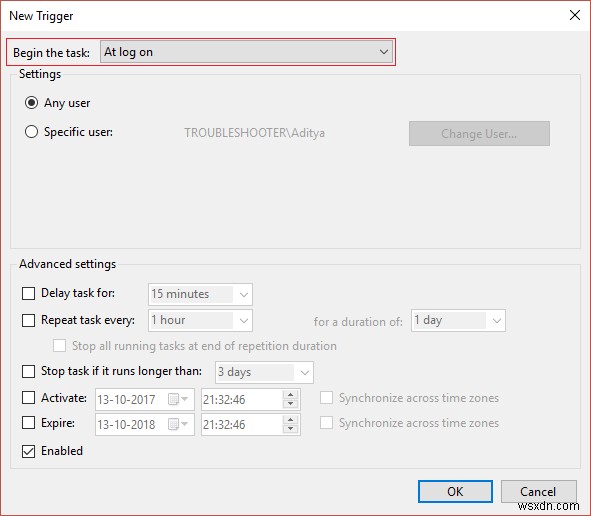Expand the 3 days stop task dropdown

click(264, 372)
